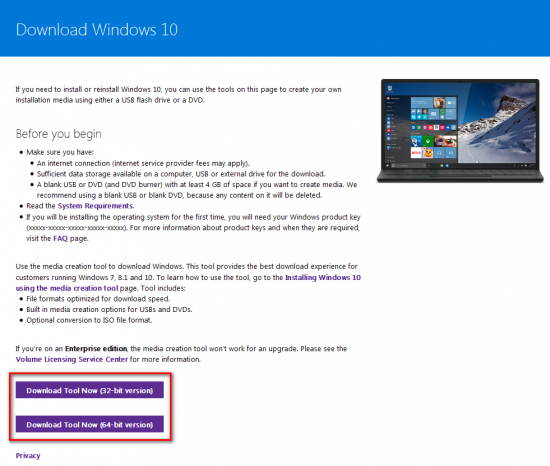The height and width of the screenshot is (466, 550).
Task: Open the Privacy link
Action: click(x=28, y=455)
